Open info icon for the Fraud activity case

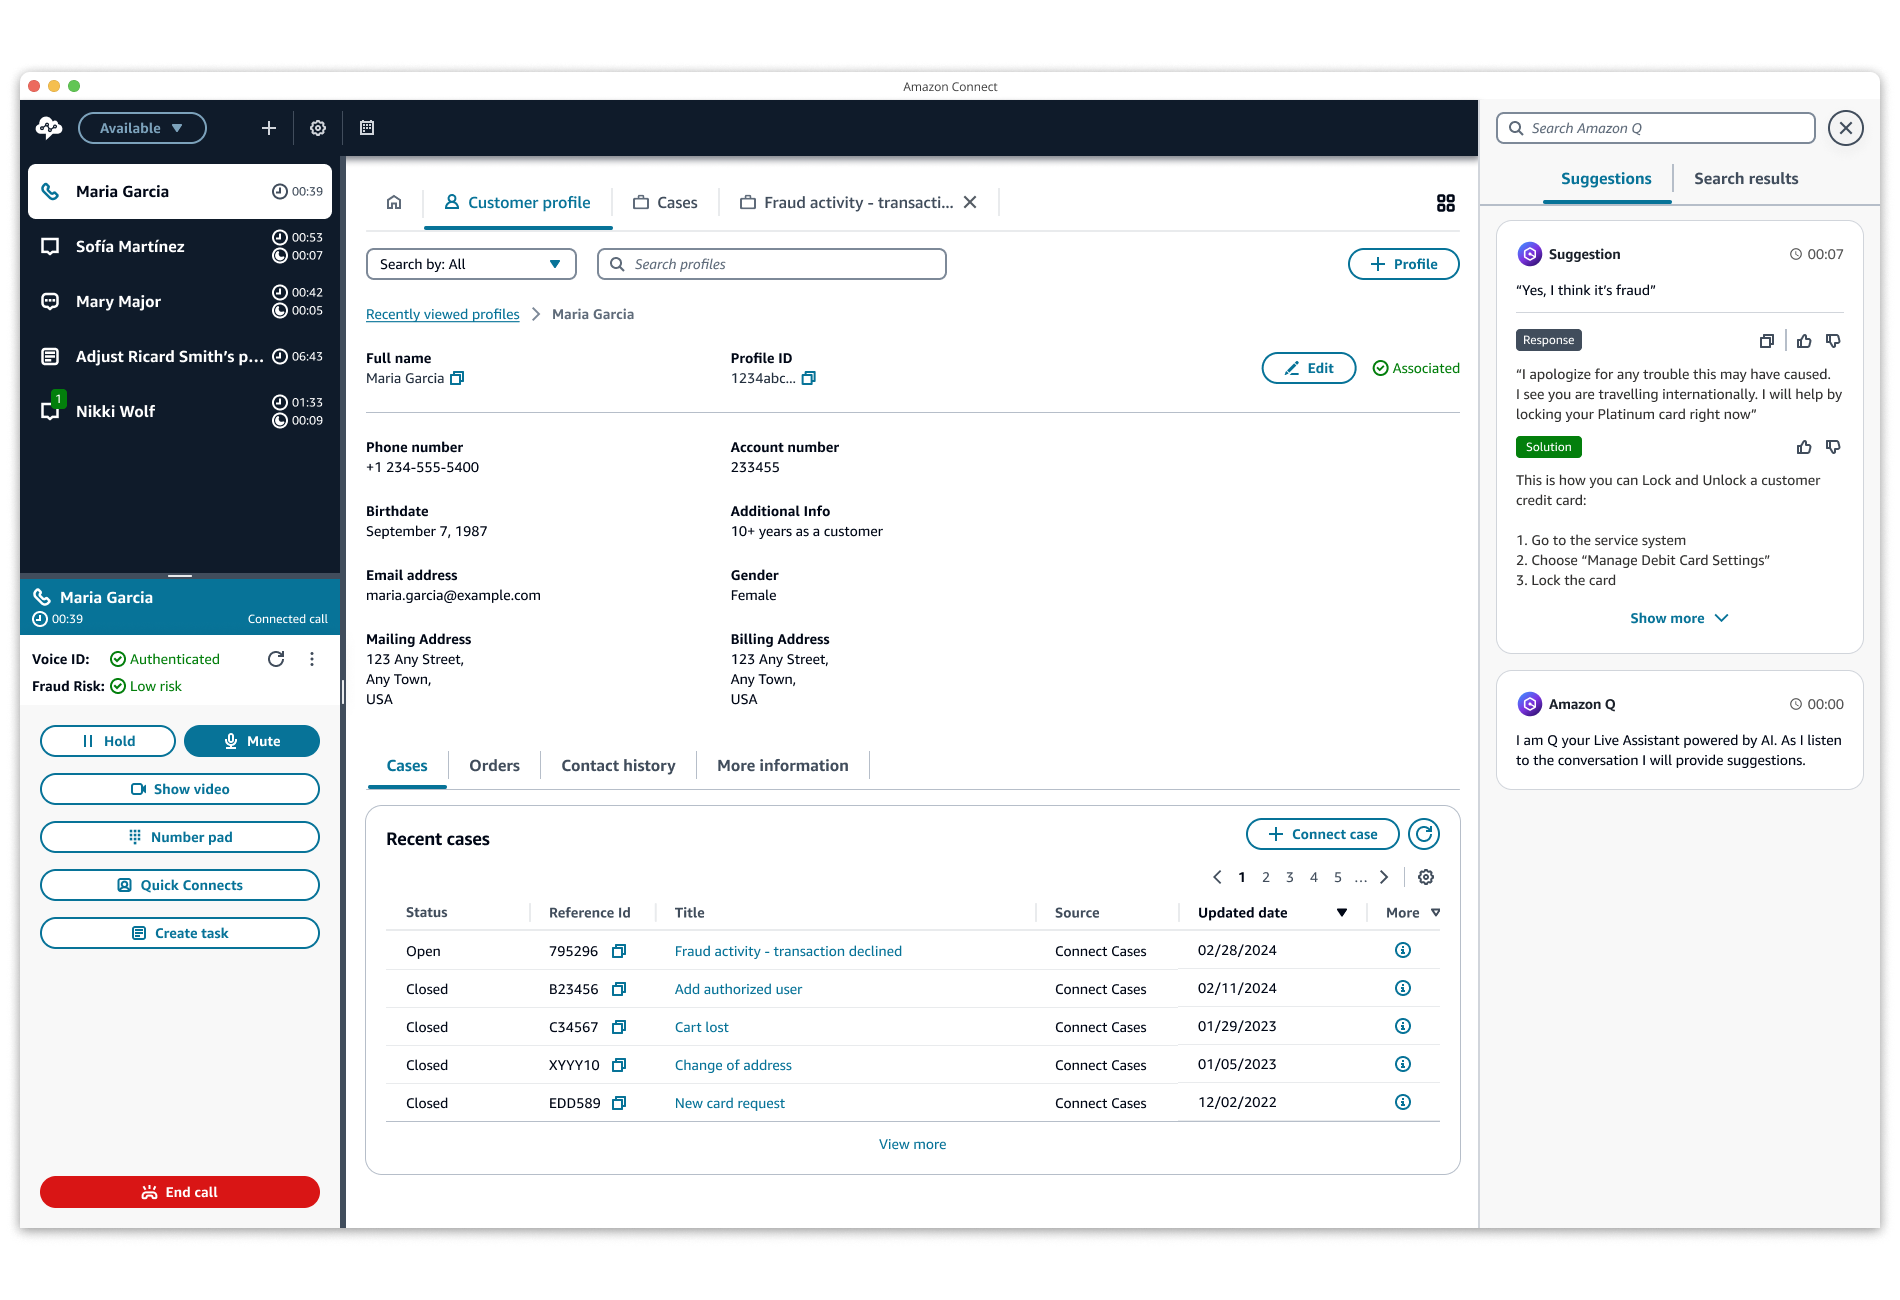pyautogui.click(x=1402, y=950)
